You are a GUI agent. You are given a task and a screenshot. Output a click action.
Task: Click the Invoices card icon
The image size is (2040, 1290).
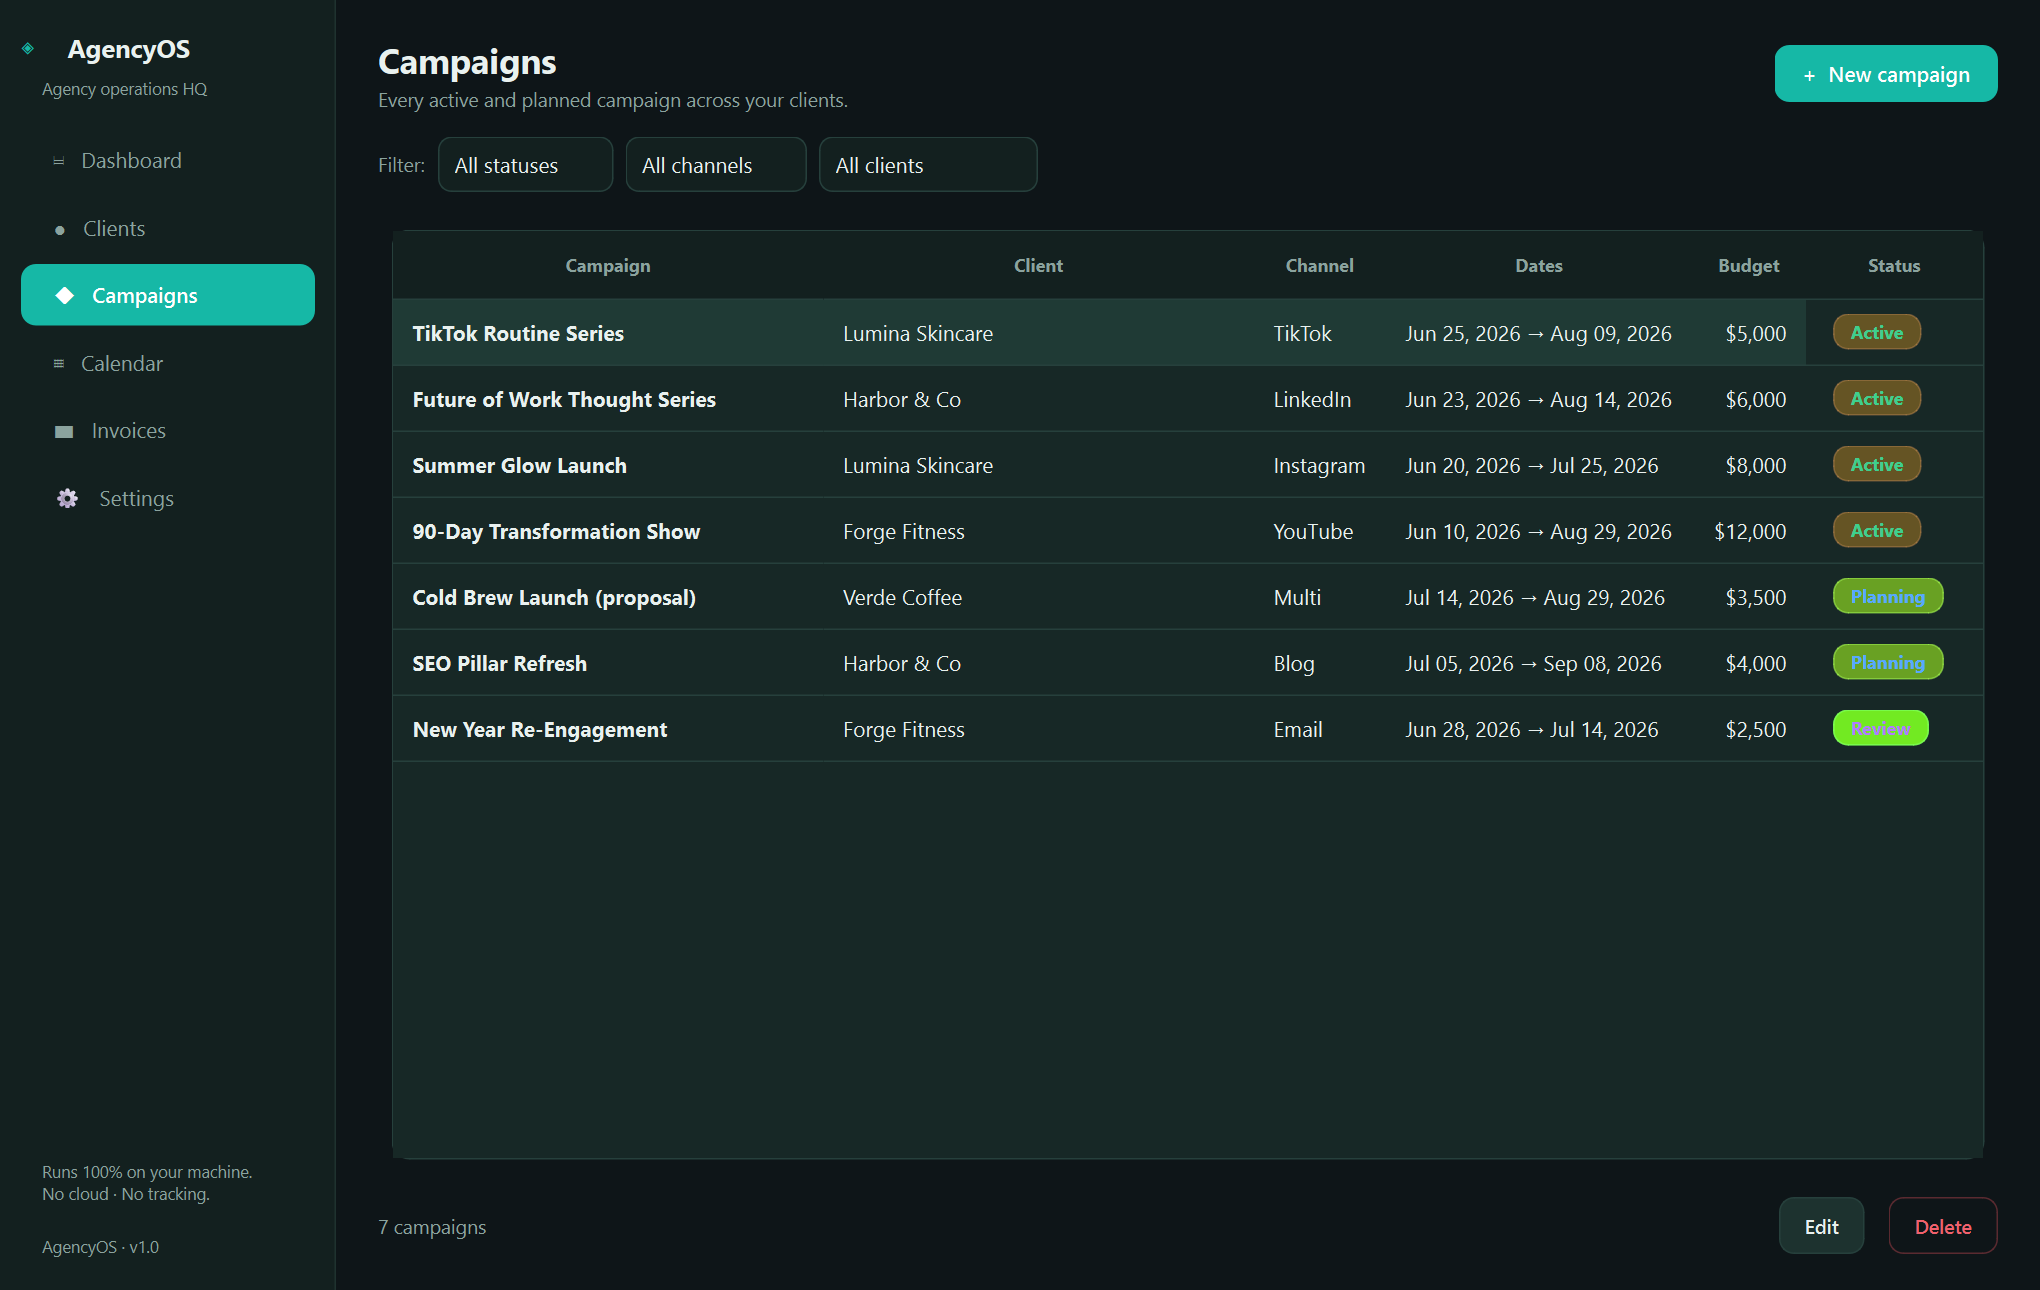64,432
